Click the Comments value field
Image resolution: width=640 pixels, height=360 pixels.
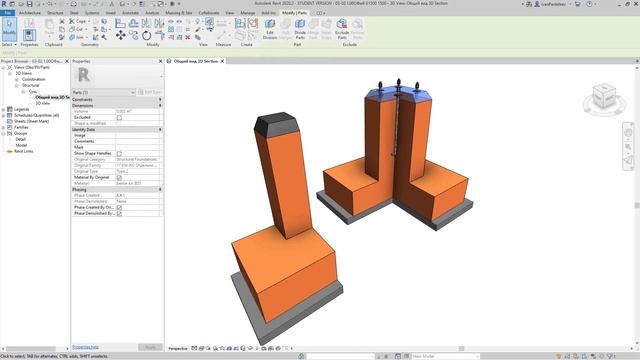pyautogui.click(x=139, y=141)
